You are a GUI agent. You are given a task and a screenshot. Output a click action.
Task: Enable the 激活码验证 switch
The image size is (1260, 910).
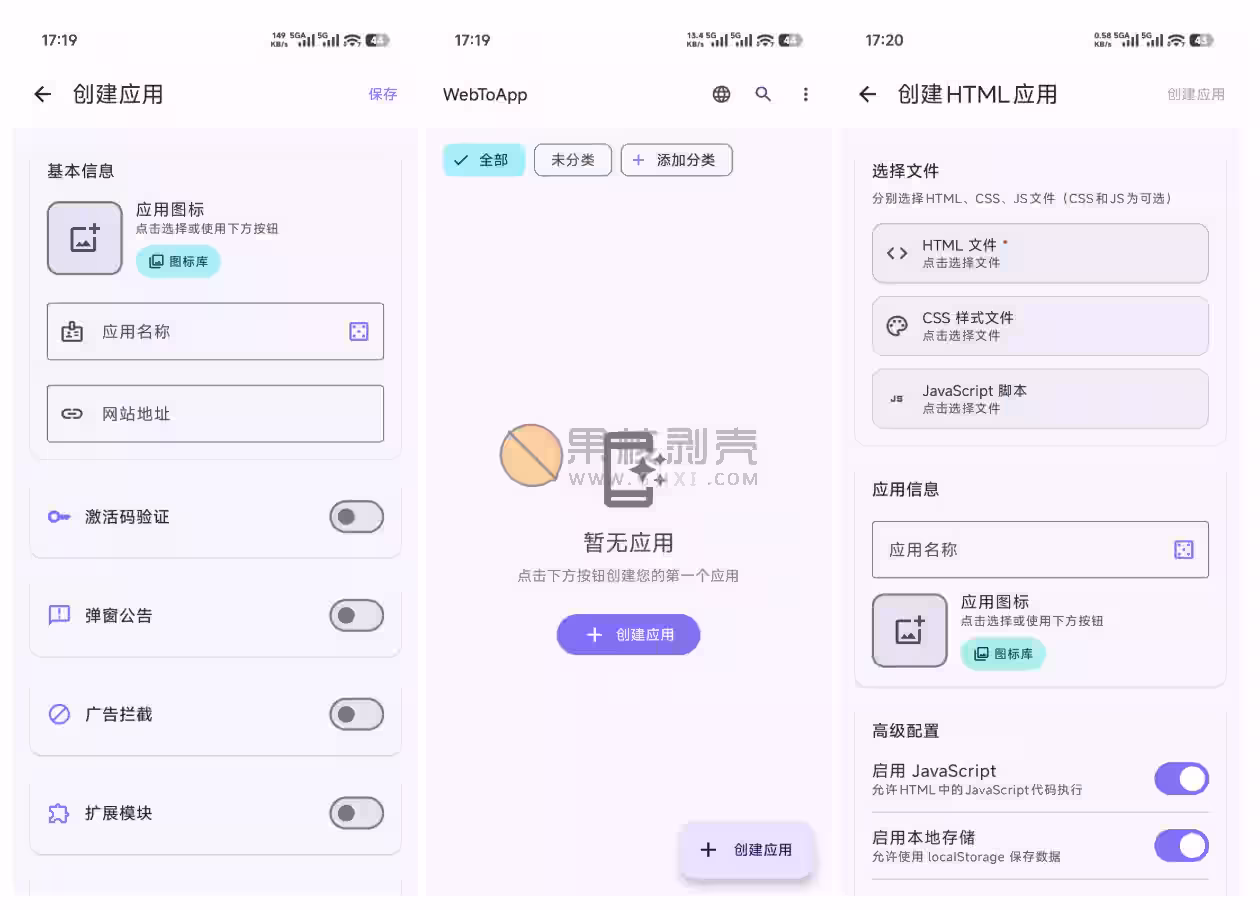tap(356, 517)
